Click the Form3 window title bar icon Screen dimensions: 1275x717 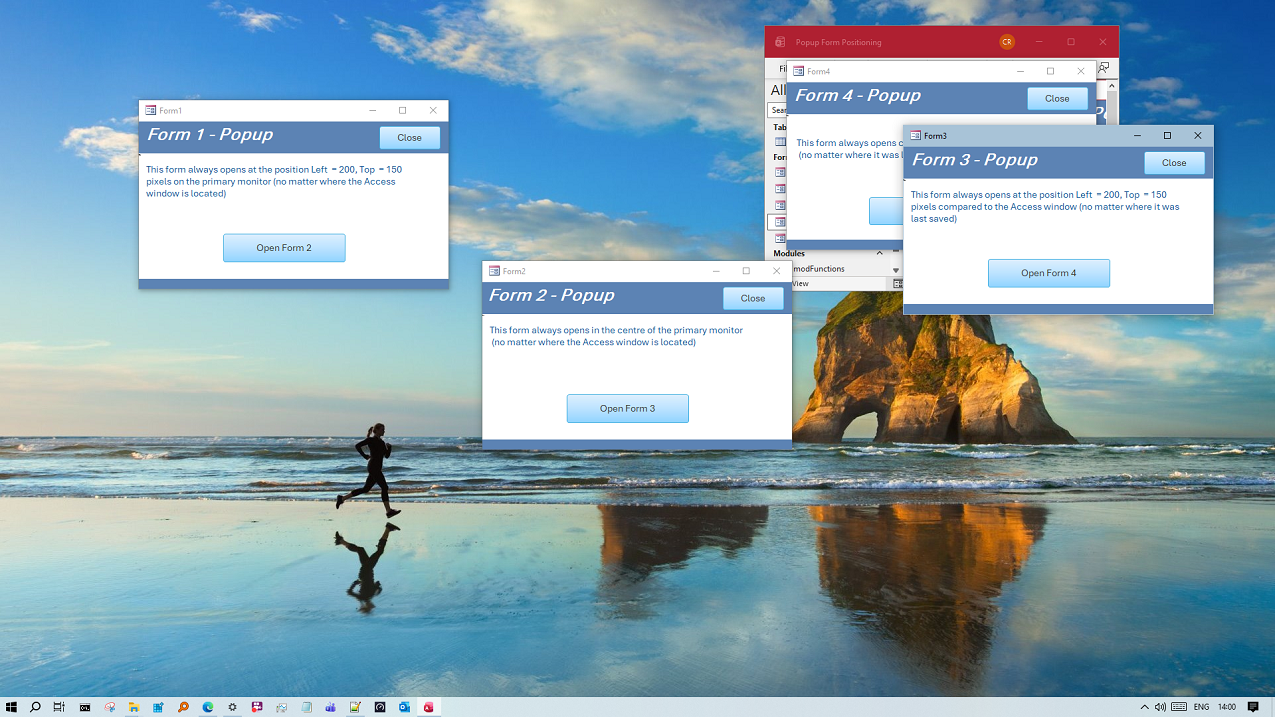click(x=915, y=135)
